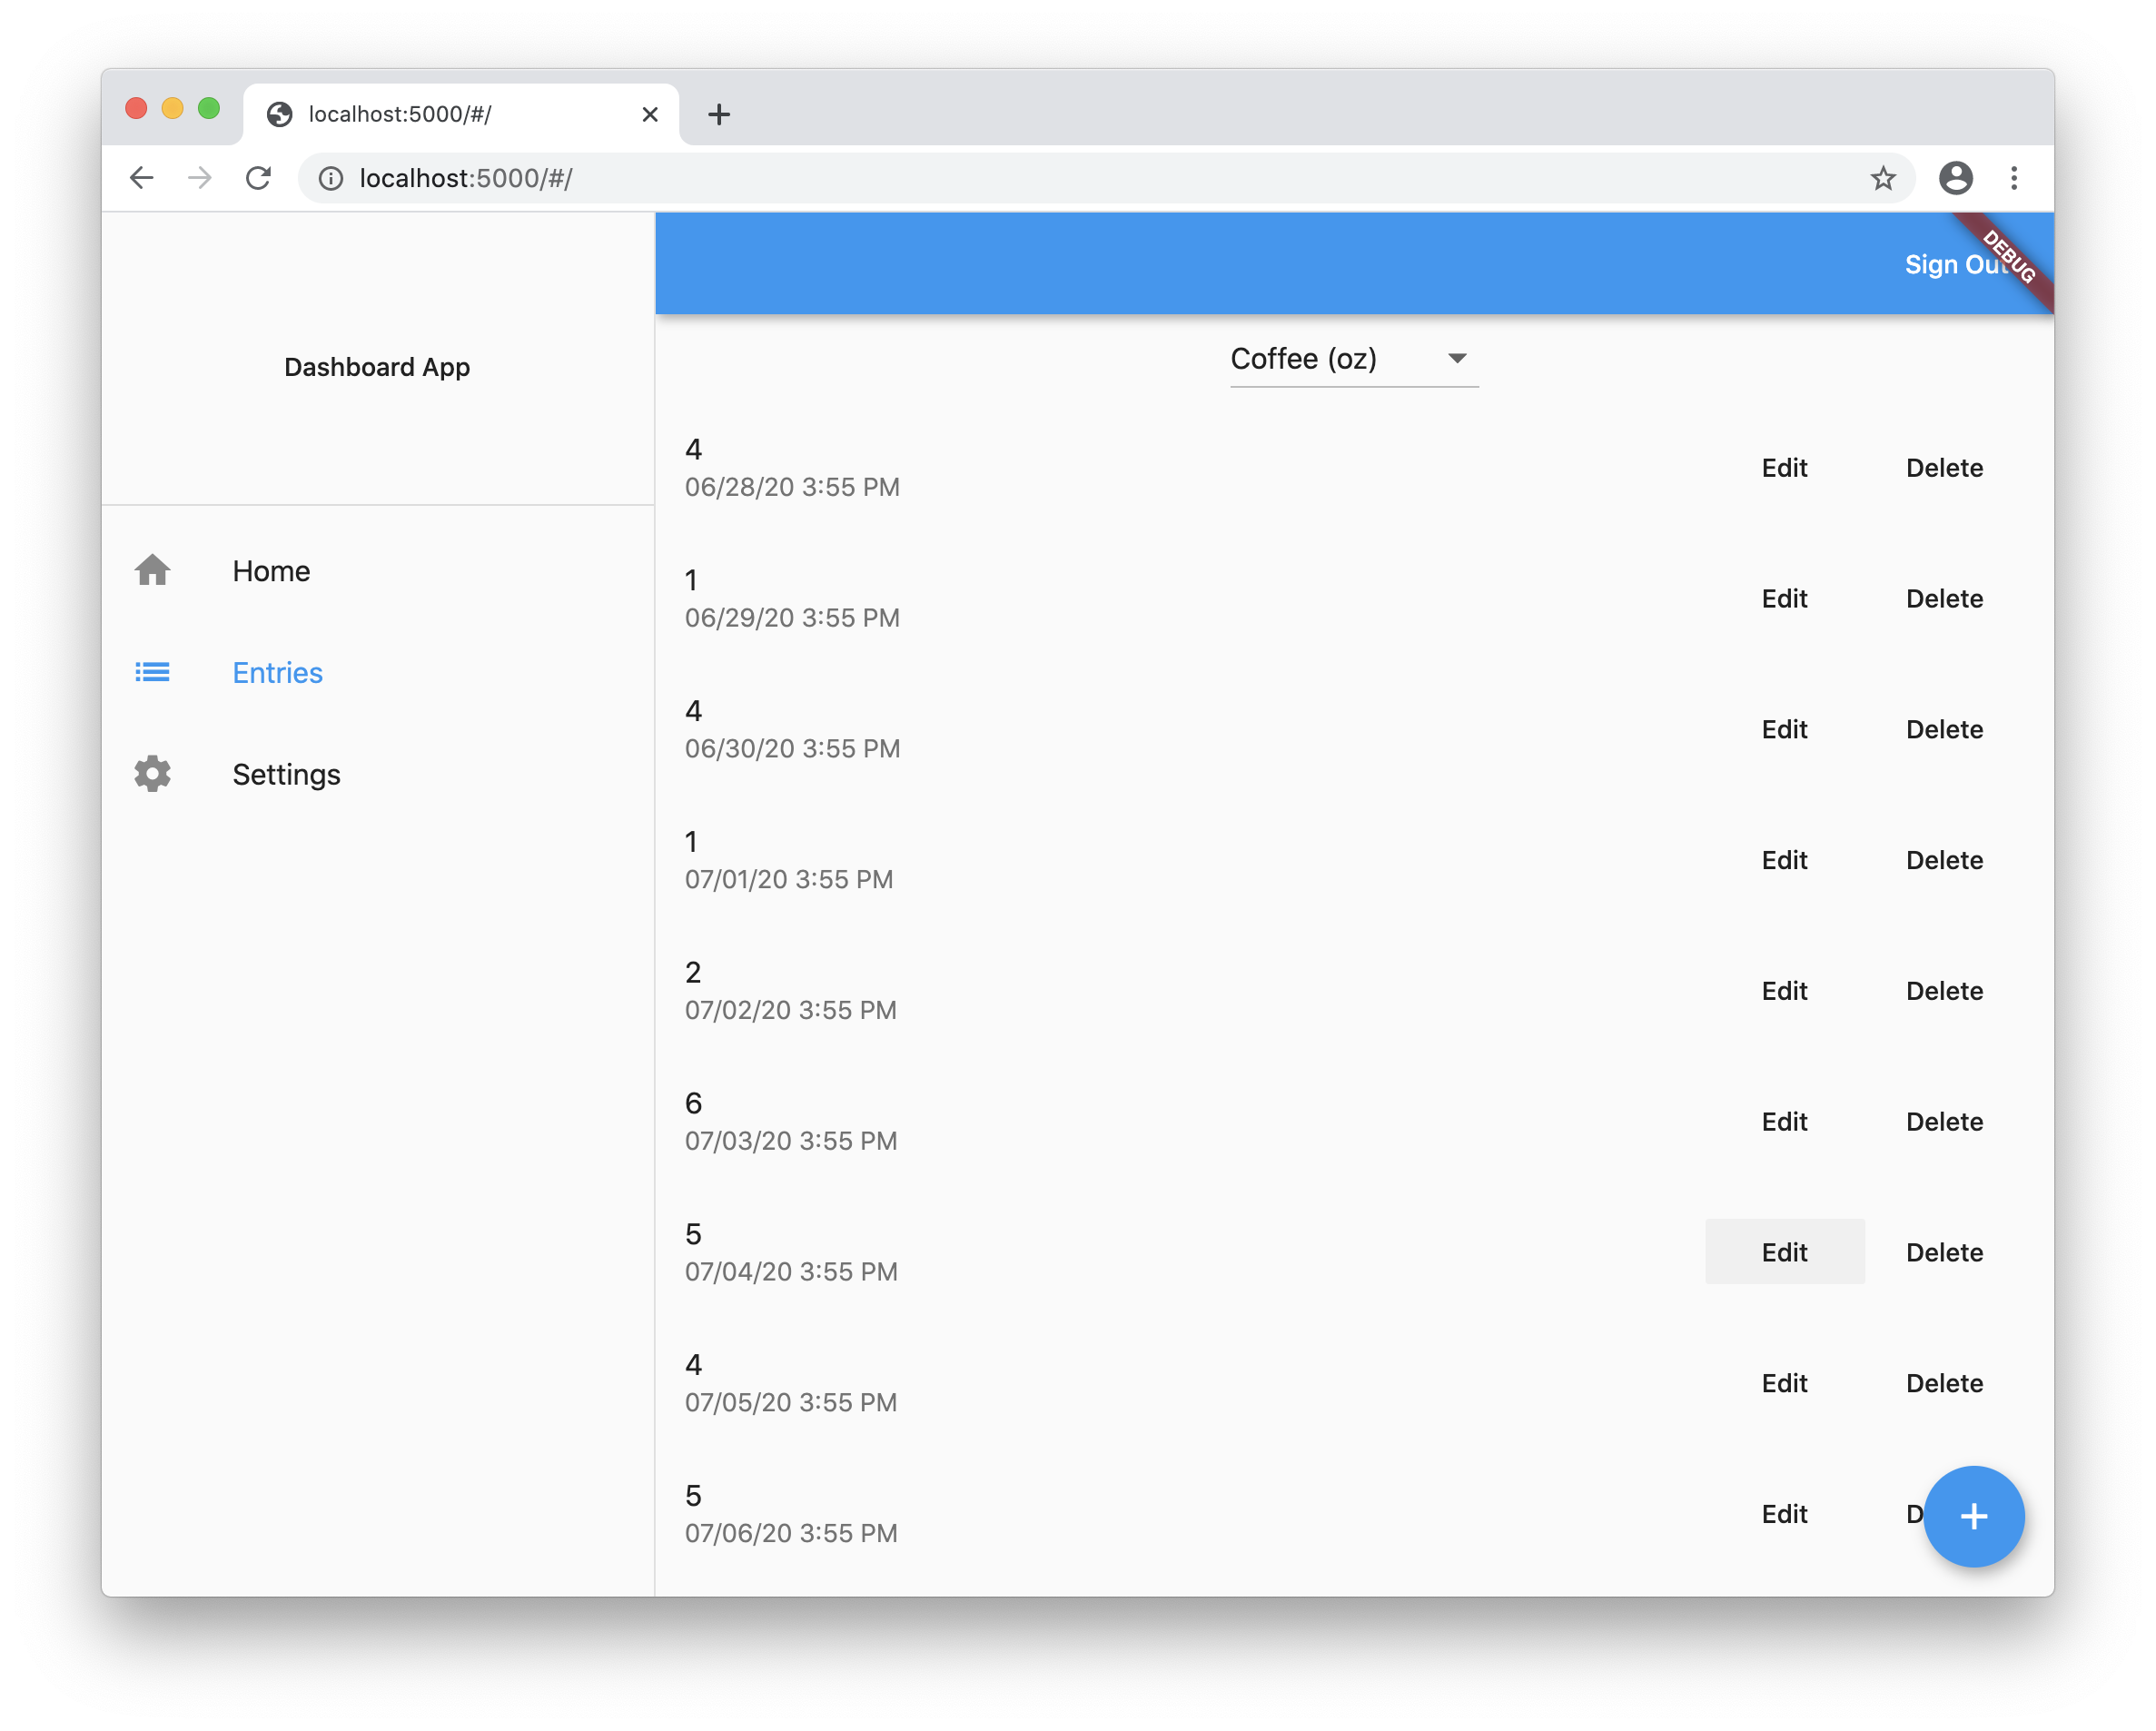Open the Chrome three-dot menu

pyautogui.click(x=2014, y=178)
